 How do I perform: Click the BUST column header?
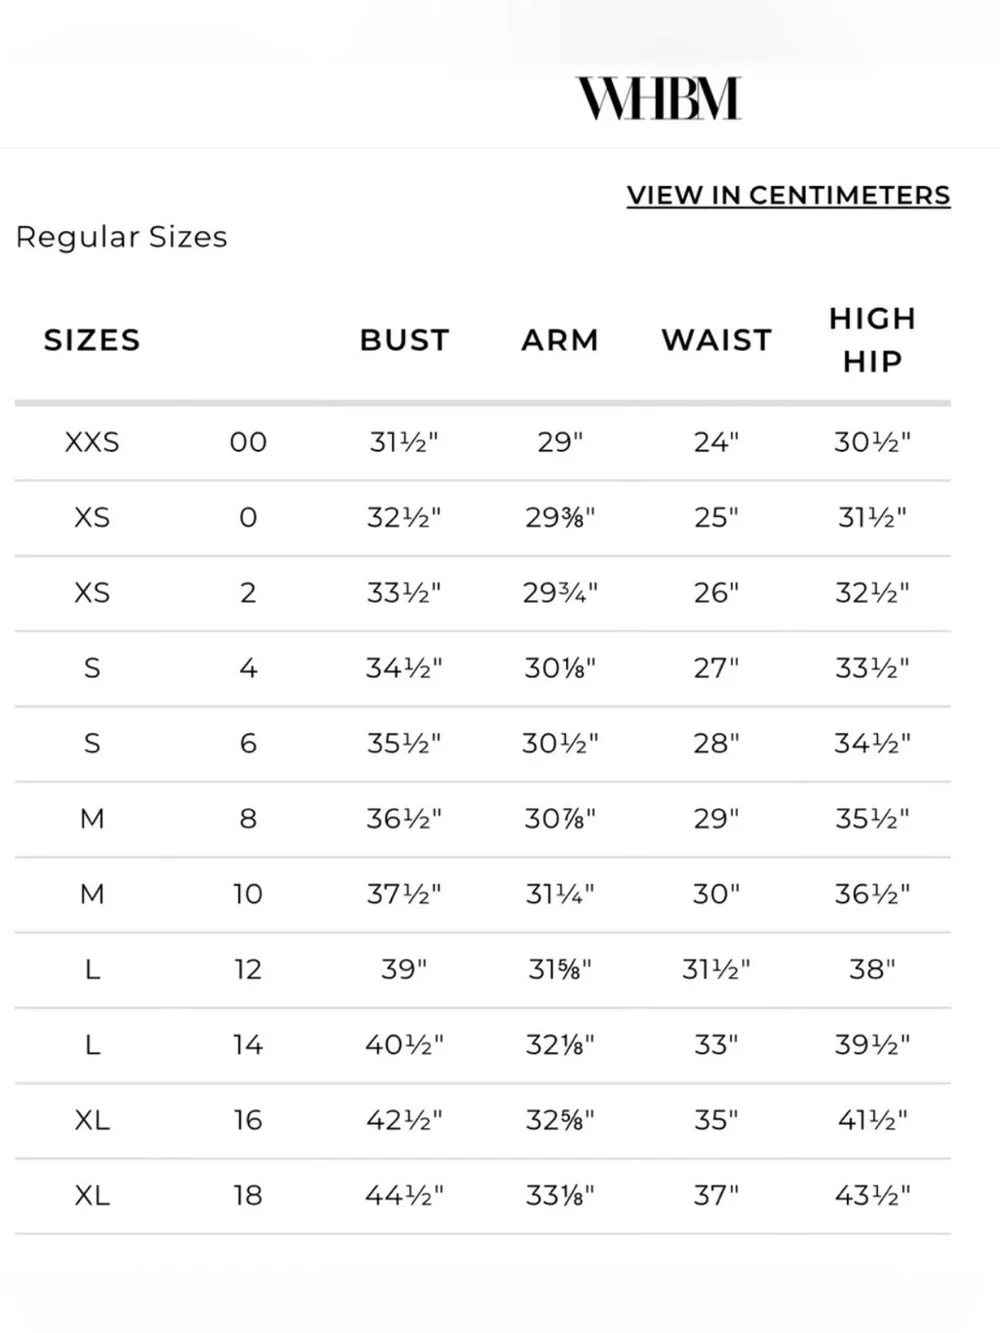pos(405,340)
